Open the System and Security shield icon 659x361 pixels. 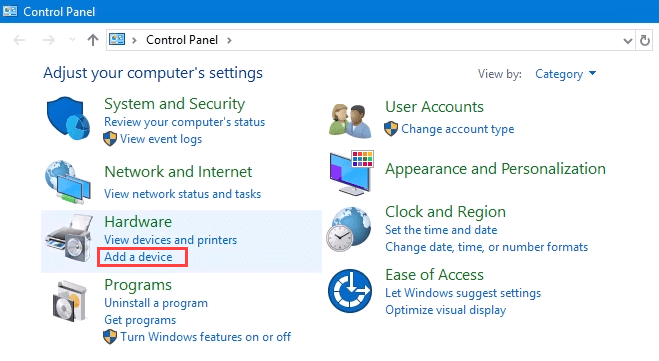coord(69,118)
